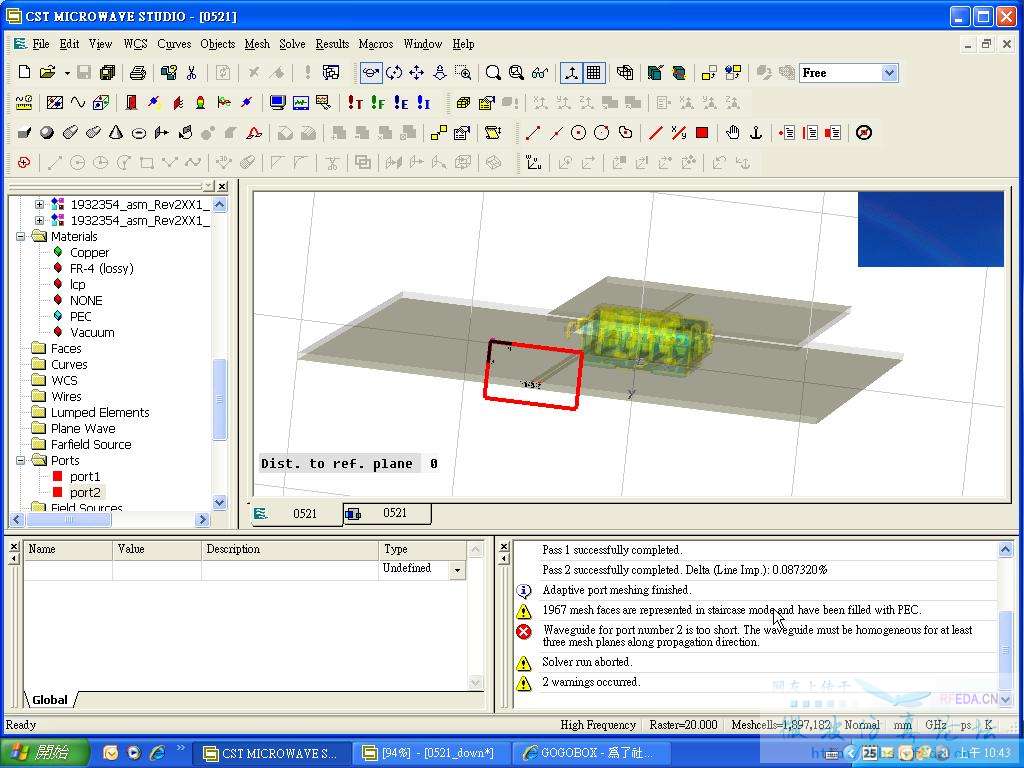Open the Farfield Source folder
This screenshot has height=768, width=1024.
[91, 445]
